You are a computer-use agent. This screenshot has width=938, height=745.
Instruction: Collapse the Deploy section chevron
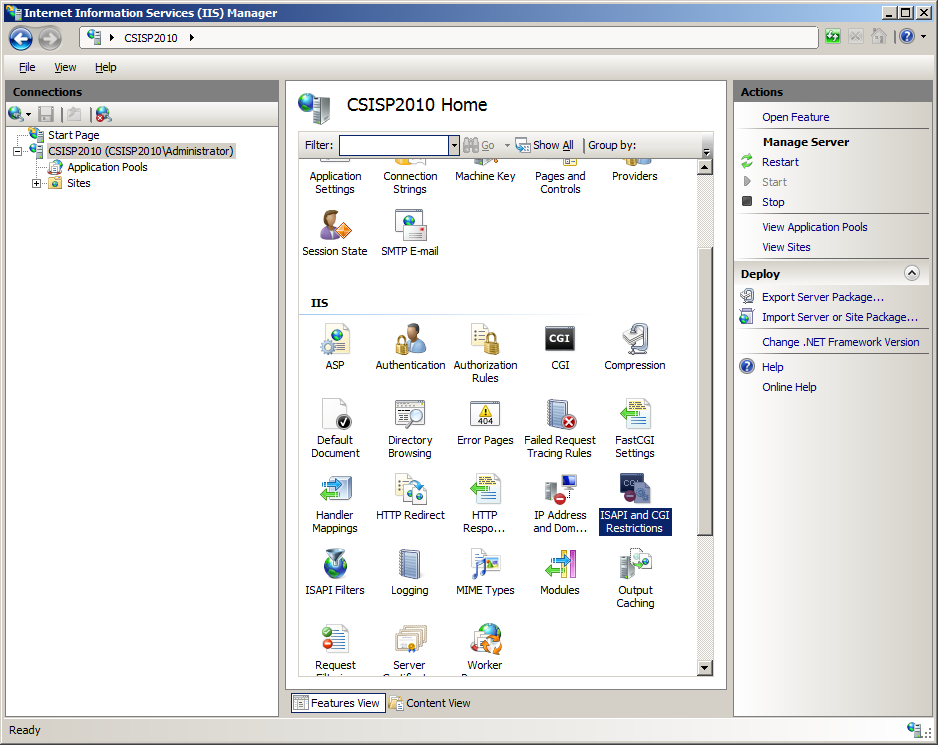(911, 273)
